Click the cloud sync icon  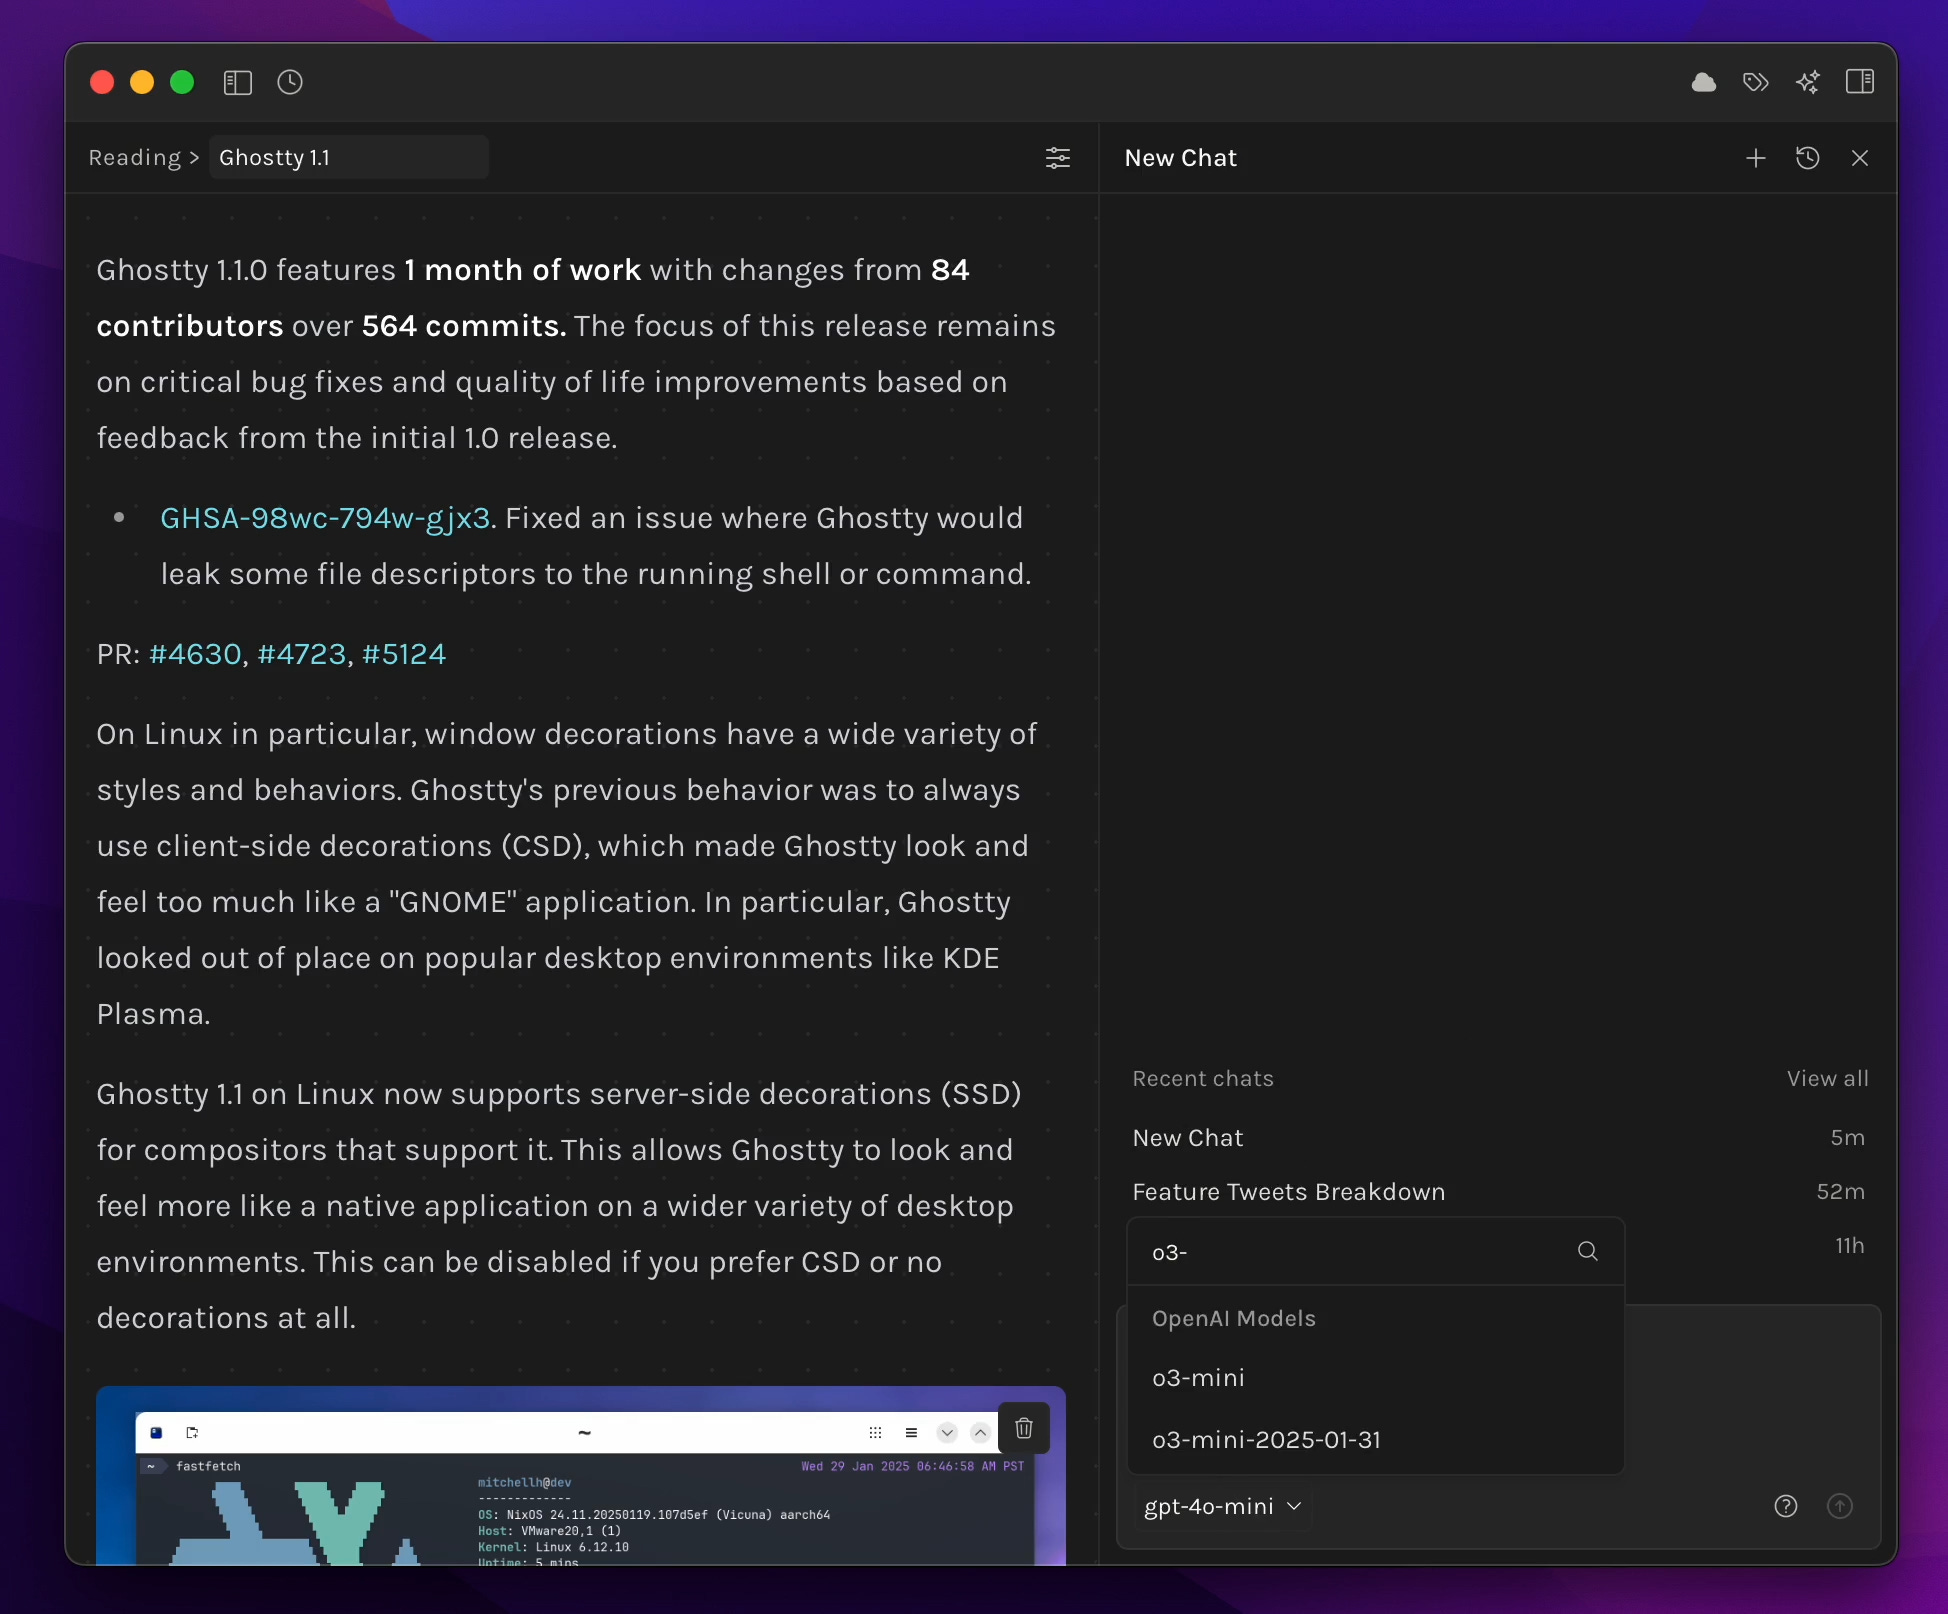pyautogui.click(x=1704, y=82)
